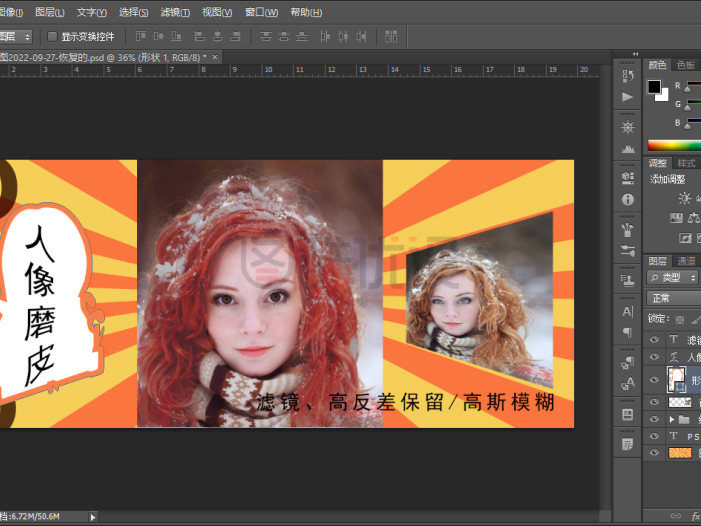This screenshot has width=701, height=526.
Task: Open the 帮助(H) menu
Action: [306, 13]
